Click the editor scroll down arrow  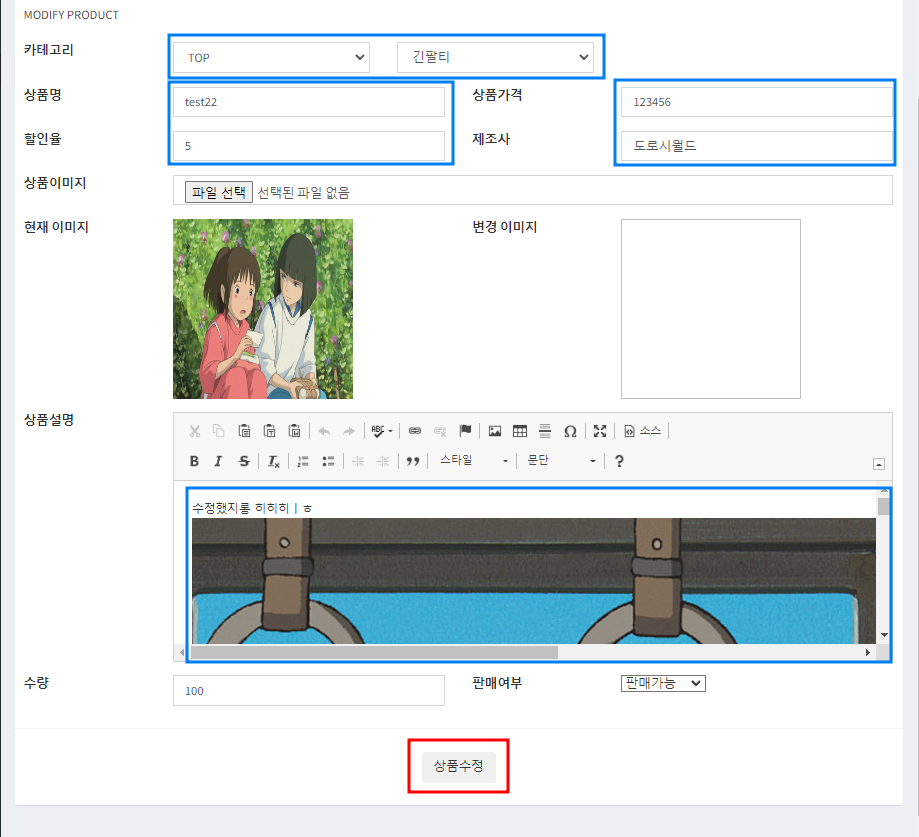[x=884, y=635]
